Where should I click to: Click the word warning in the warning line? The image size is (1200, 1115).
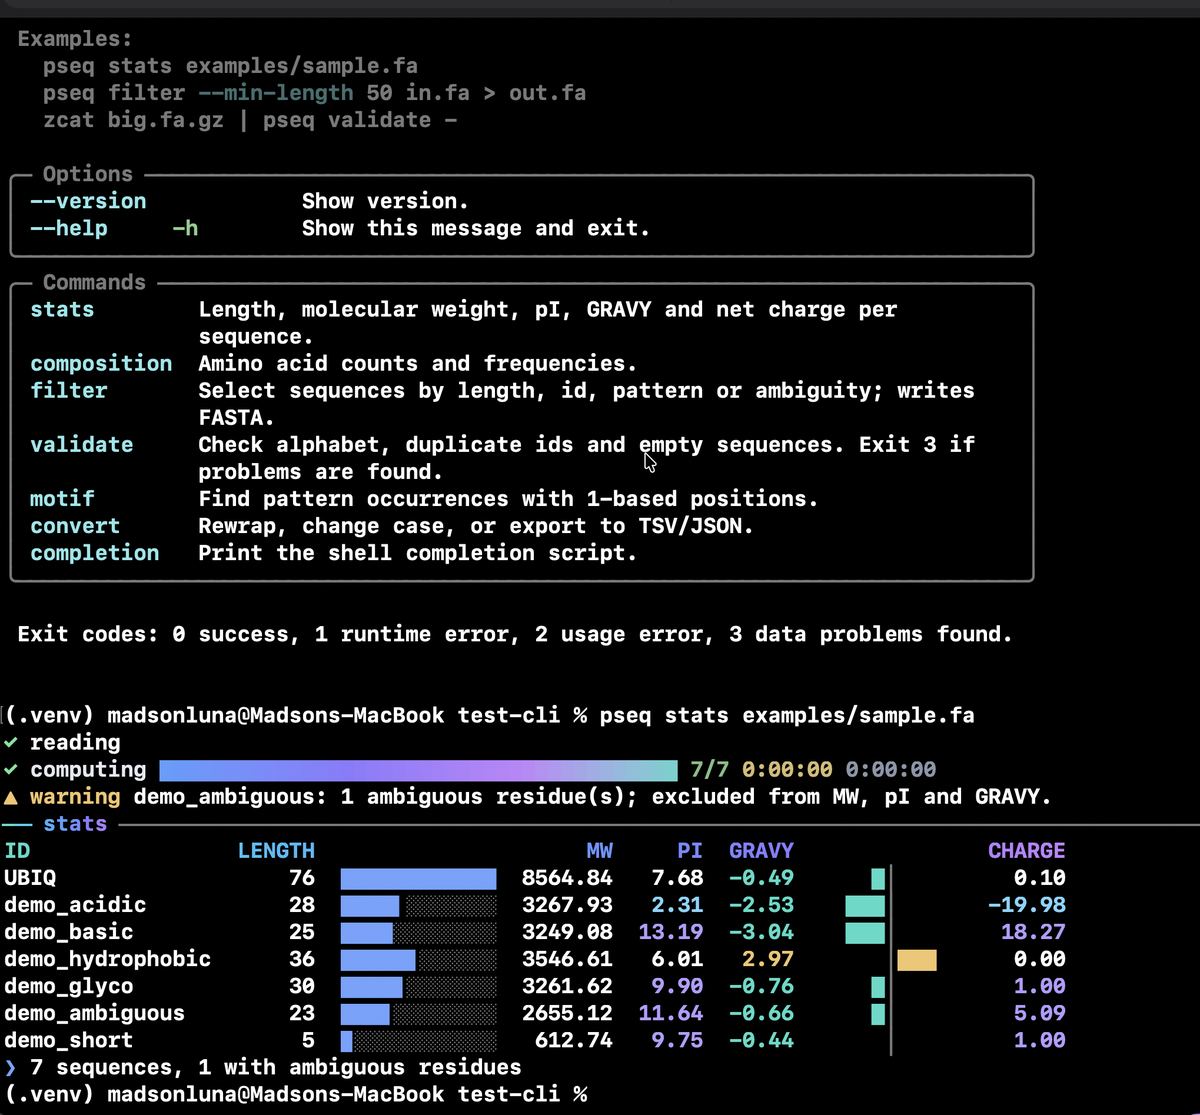pos(75,797)
